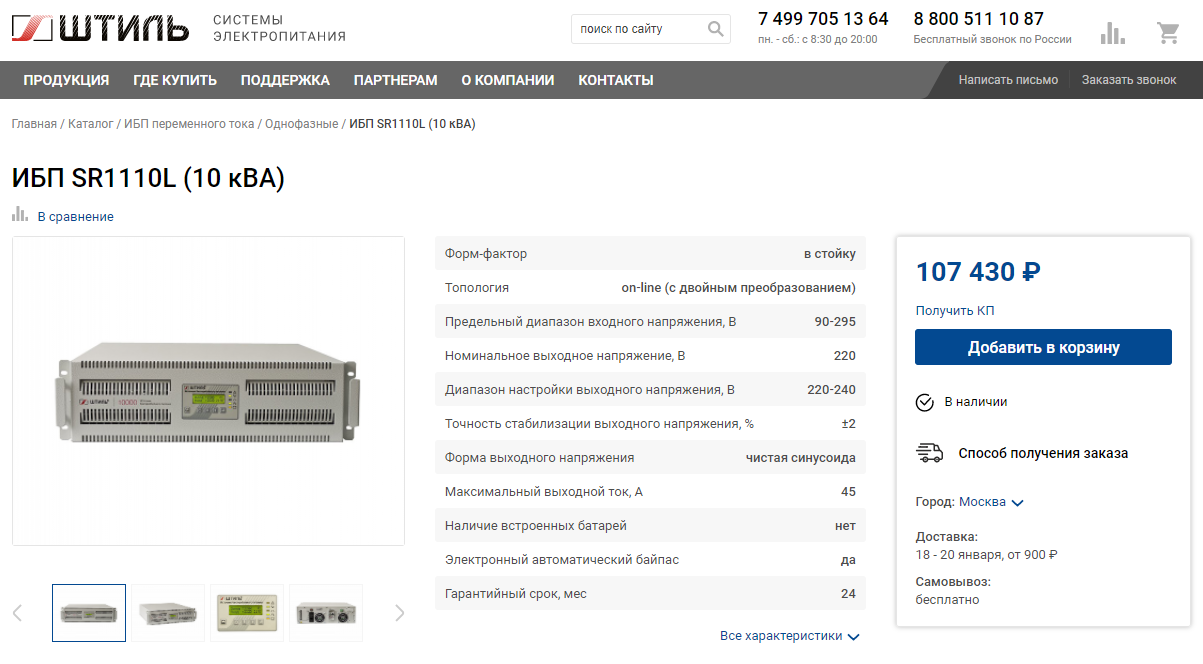1203x664 pixels.
Task: Click the Топология row value
Action: click(x=739, y=288)
